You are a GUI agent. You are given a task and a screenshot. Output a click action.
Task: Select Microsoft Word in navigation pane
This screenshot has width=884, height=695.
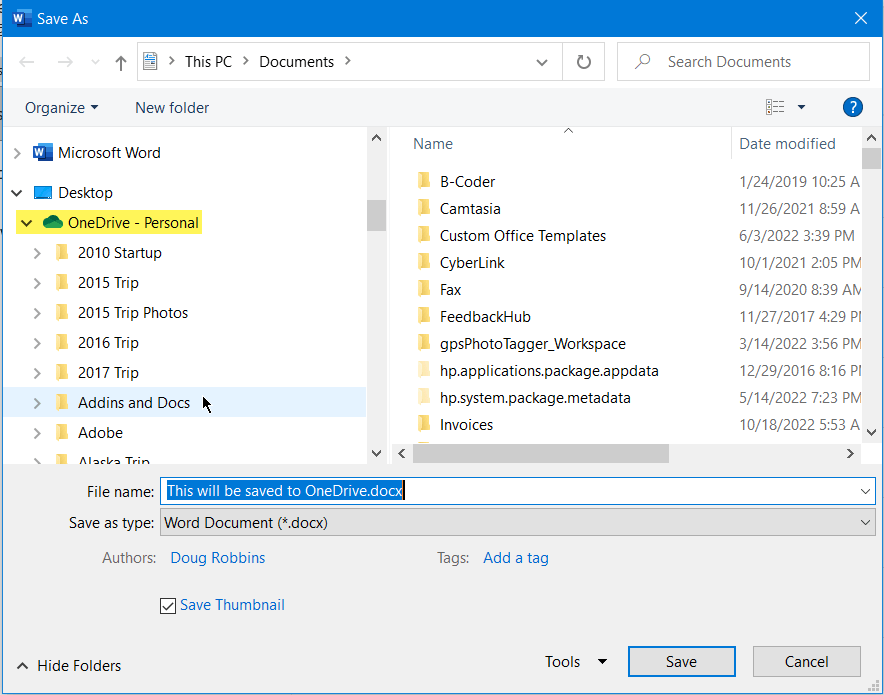[x=109, y=153]
